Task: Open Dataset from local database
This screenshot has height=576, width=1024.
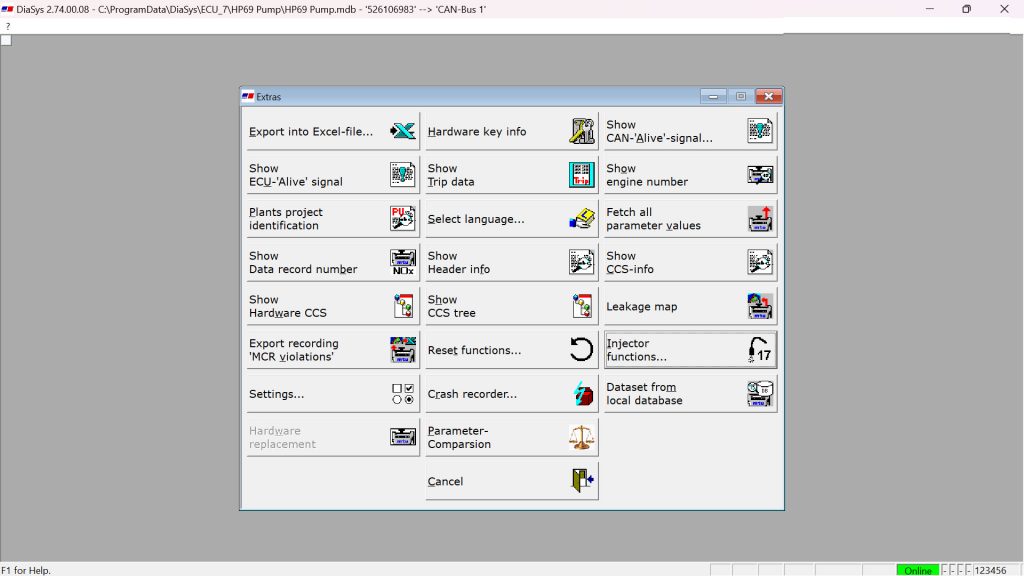Action: tap(690, 394)
